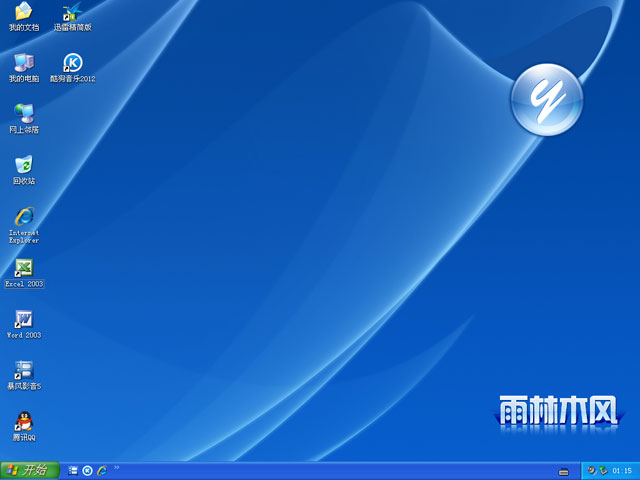
Task: Expand quick launch overflow chevron
Action: coord(117,467)
